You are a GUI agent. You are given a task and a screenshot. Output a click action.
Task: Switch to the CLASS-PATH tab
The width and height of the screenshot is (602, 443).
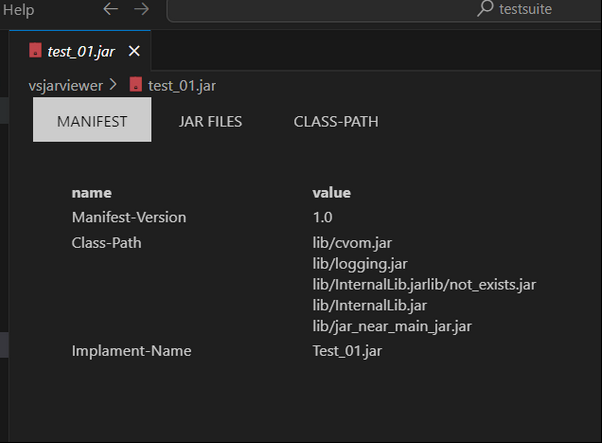coord(336,121)
